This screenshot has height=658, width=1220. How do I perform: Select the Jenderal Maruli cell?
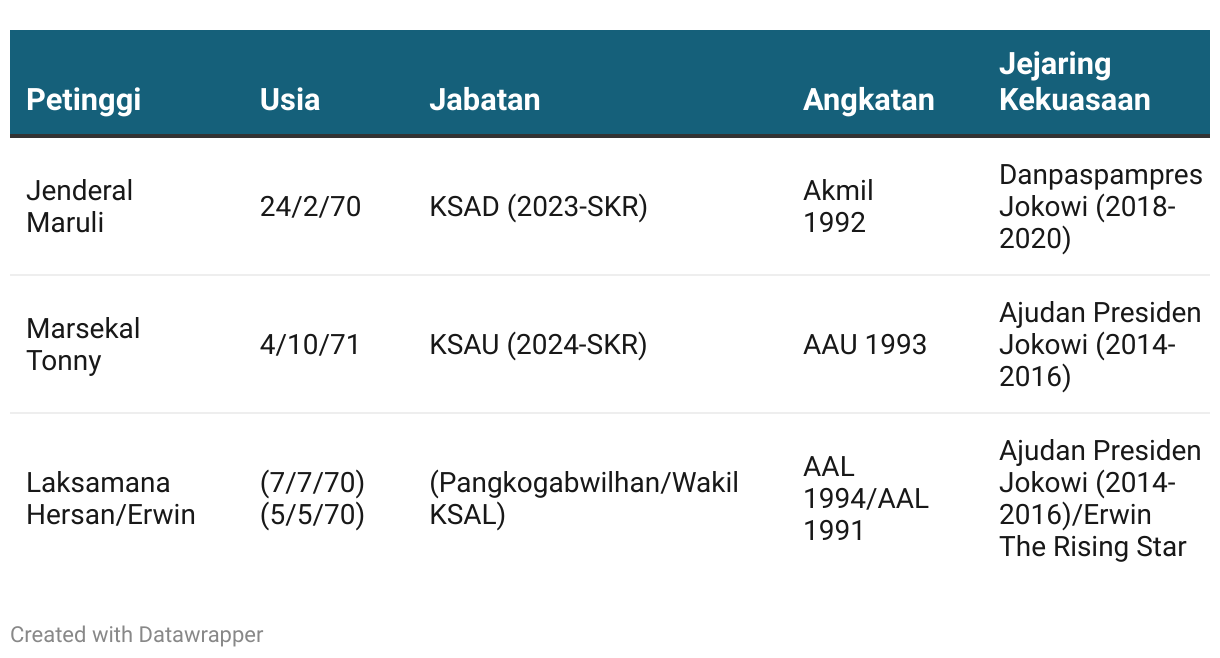[79, 206]
